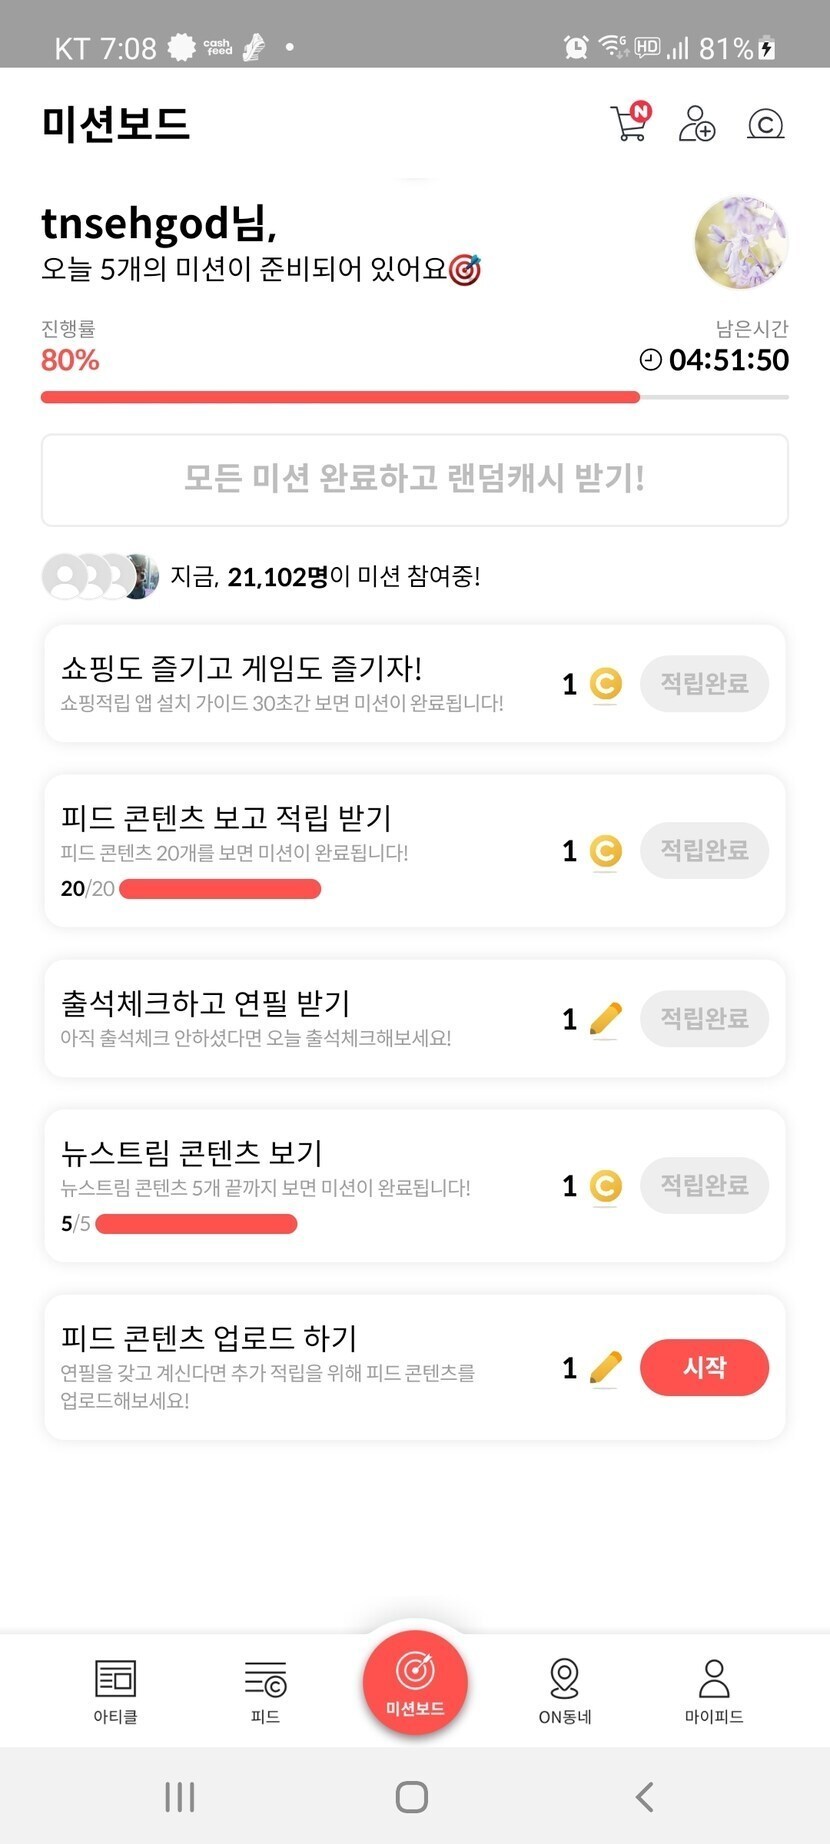
Task: Open the shopping cart icon
Action: tap(630, 123)
